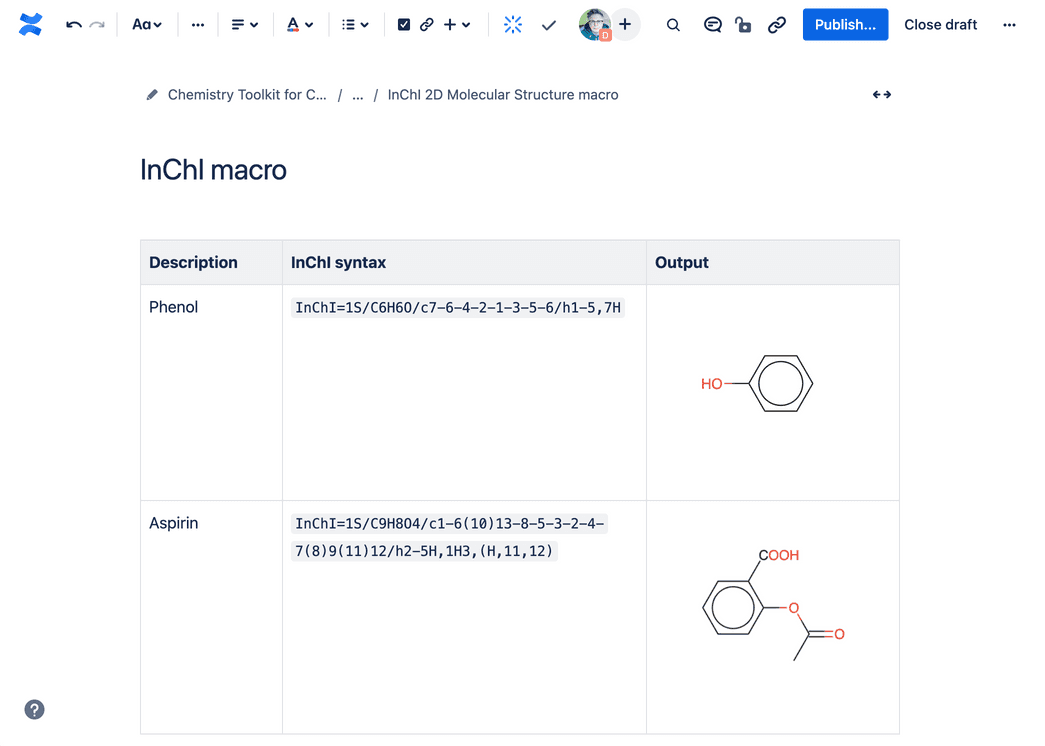Open the insert plus dropdown
Image resolution: width=1045 pixels, height=746 pixels.
click(457, 24)
